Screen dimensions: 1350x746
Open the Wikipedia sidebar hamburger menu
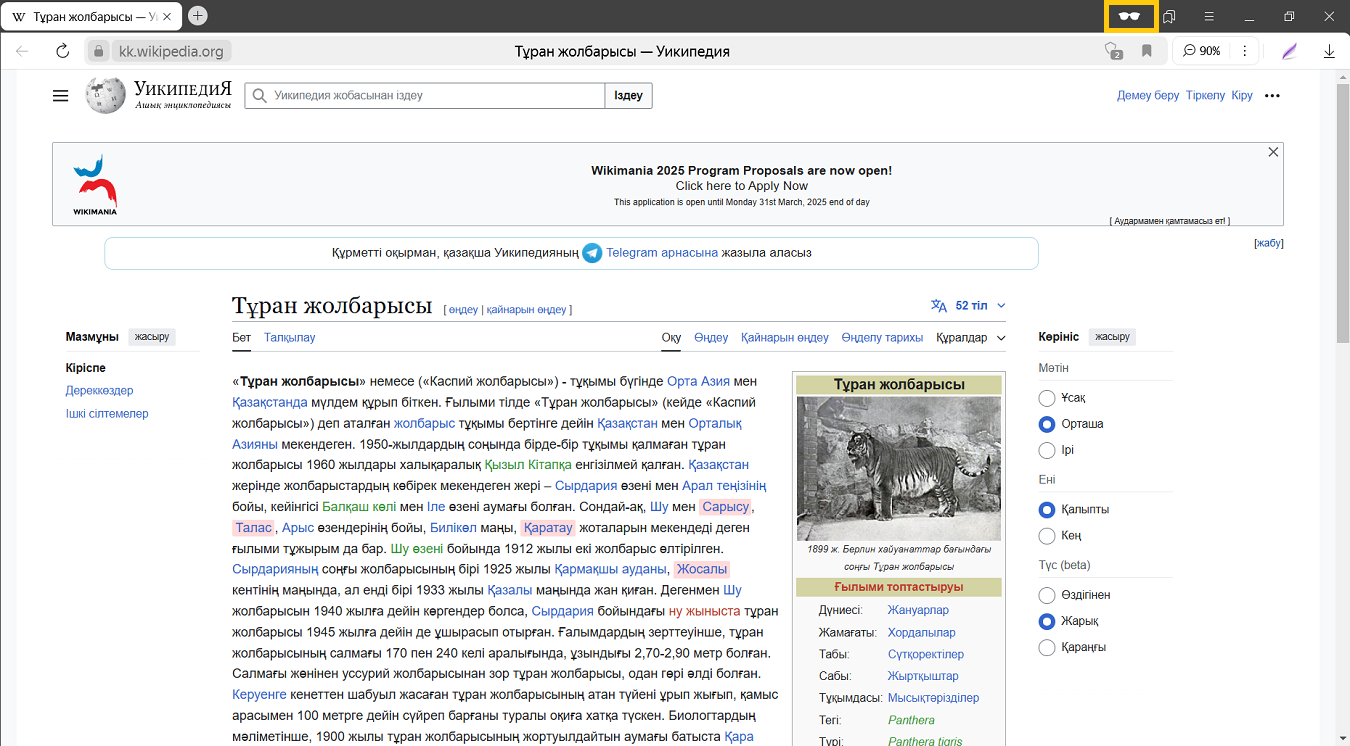[x=61, y=96]
